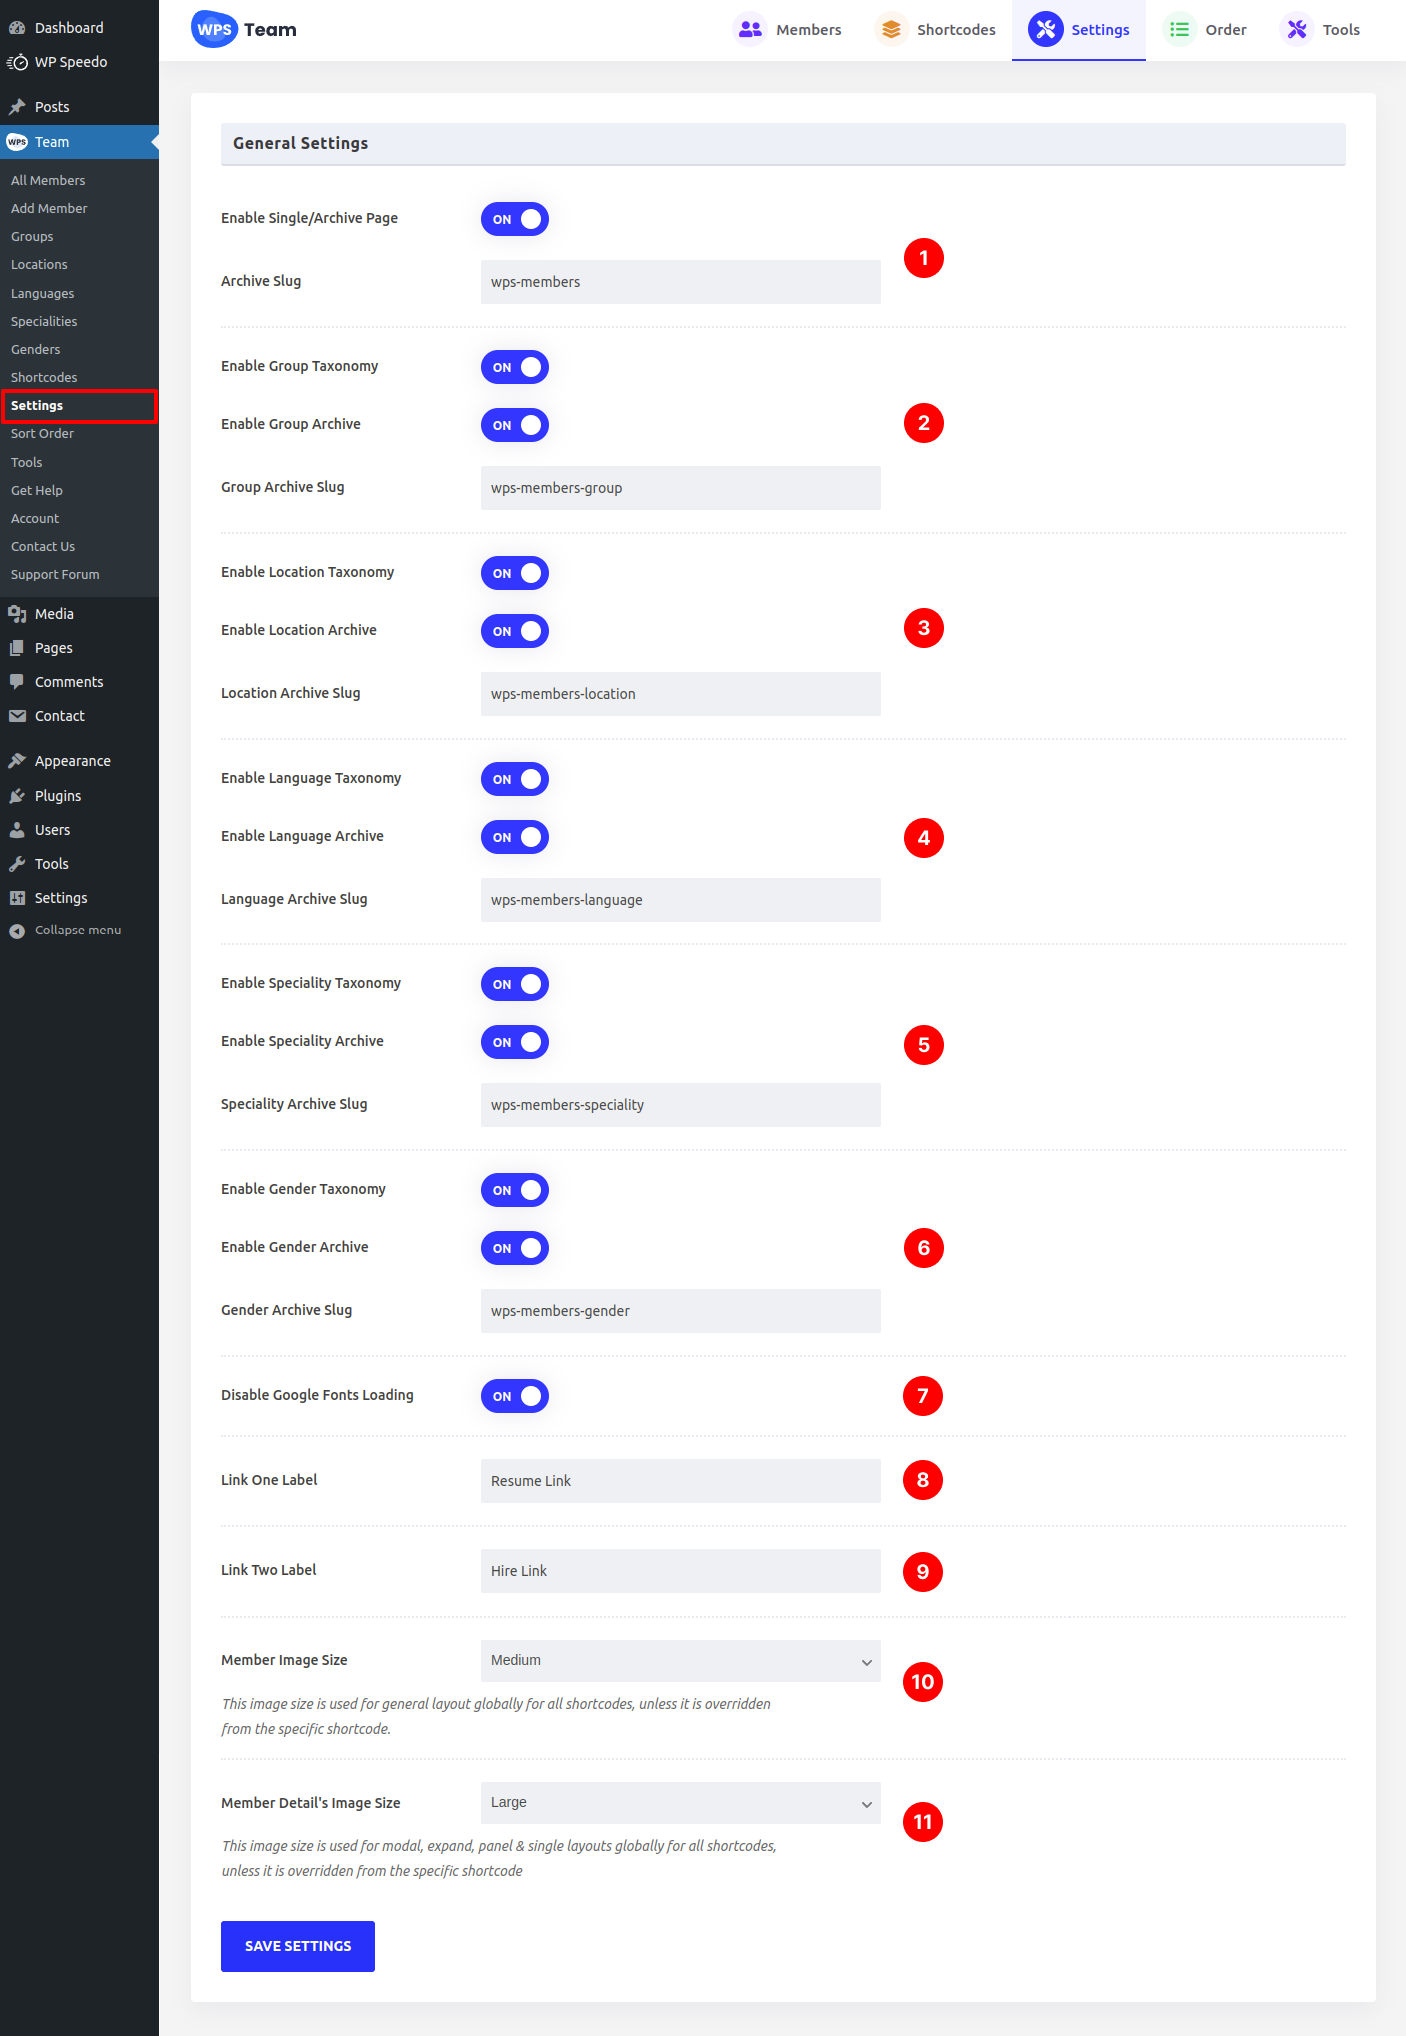Open Sort Order in the Team submenu
The height and width of the screenshot is (2036, 1406).
pyautogui.click(x=42, y=434)
